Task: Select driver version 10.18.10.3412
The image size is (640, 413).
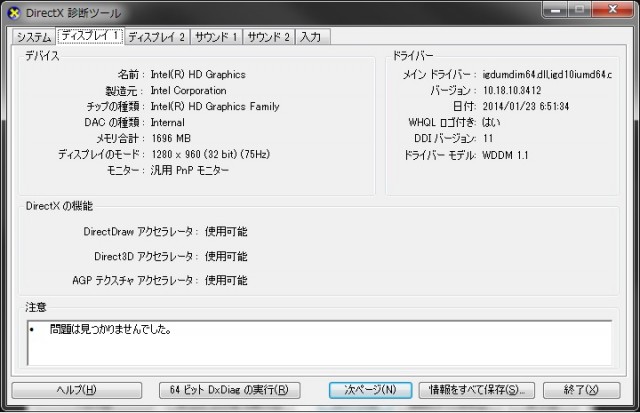Action: [512, 90]
